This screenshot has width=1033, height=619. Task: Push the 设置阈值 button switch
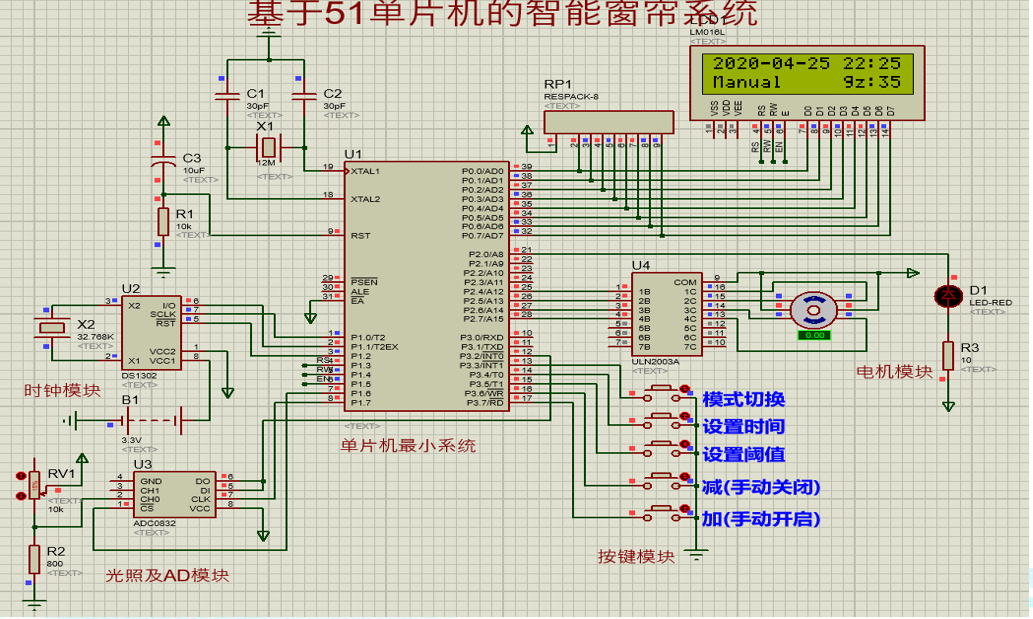point(662,448)
